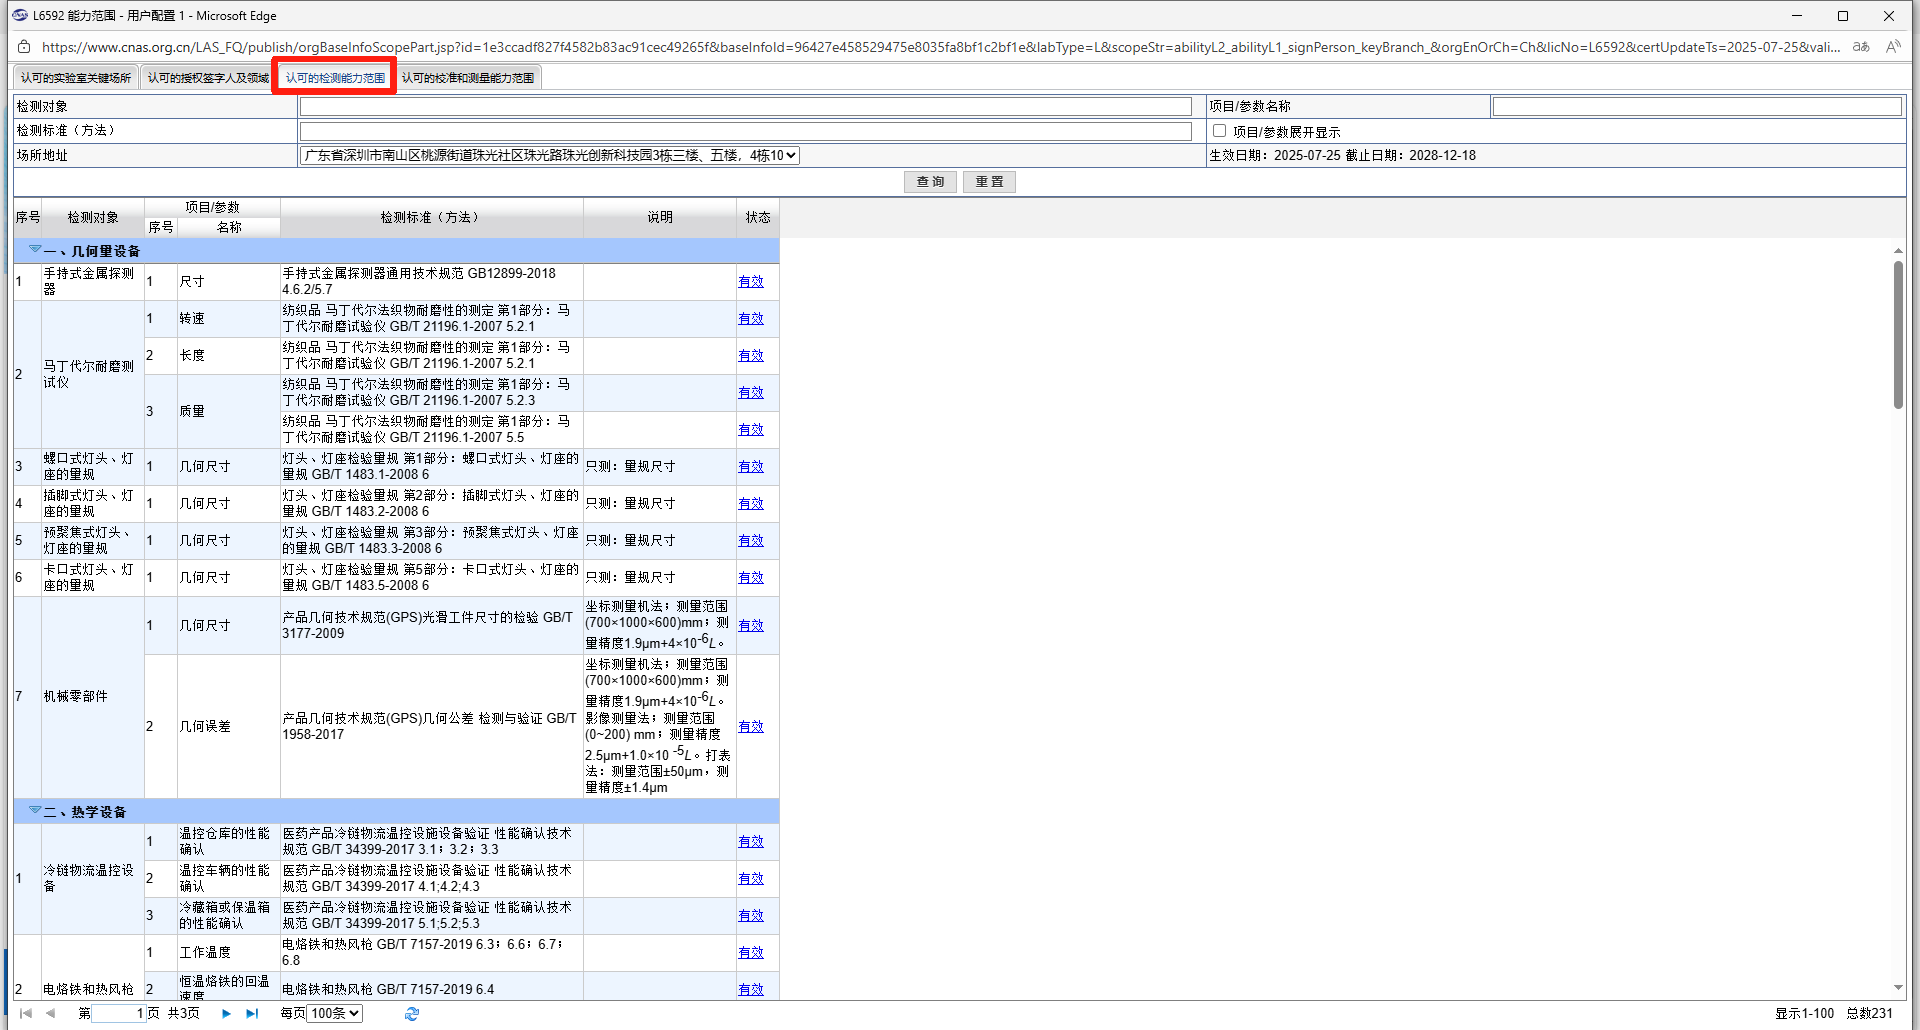Switch to 认可的授权签字人及领域 tab
Viewport: 1920px width, 1030px height.
click(x=208, y=78)
